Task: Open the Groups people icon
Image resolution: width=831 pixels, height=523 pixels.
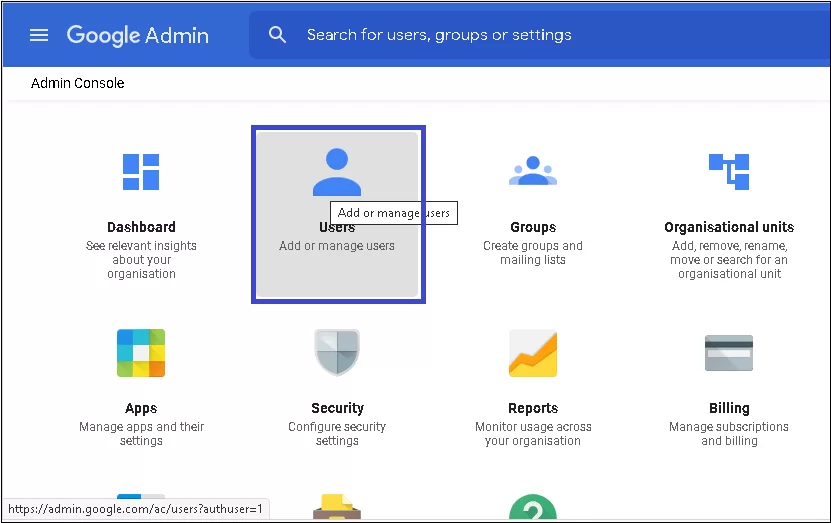Action: (533, 171)
